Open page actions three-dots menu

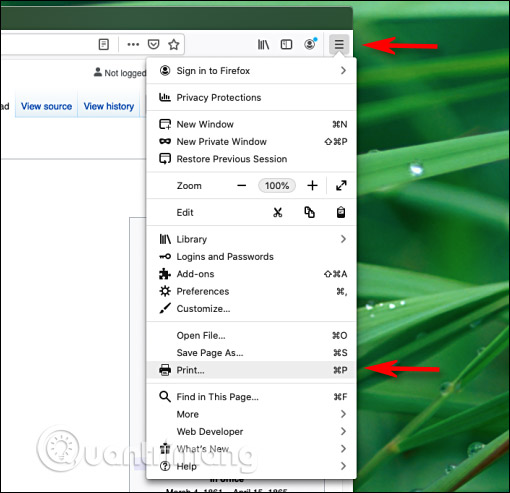(x=133, y=44)
